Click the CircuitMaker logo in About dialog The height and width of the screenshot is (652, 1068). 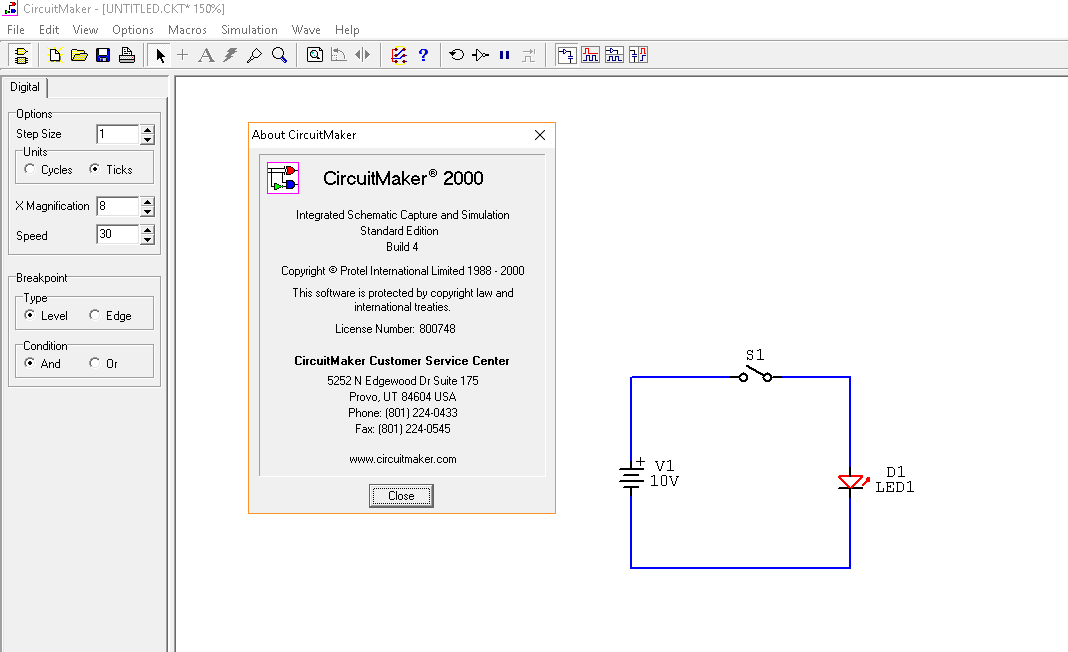[283, 178]
